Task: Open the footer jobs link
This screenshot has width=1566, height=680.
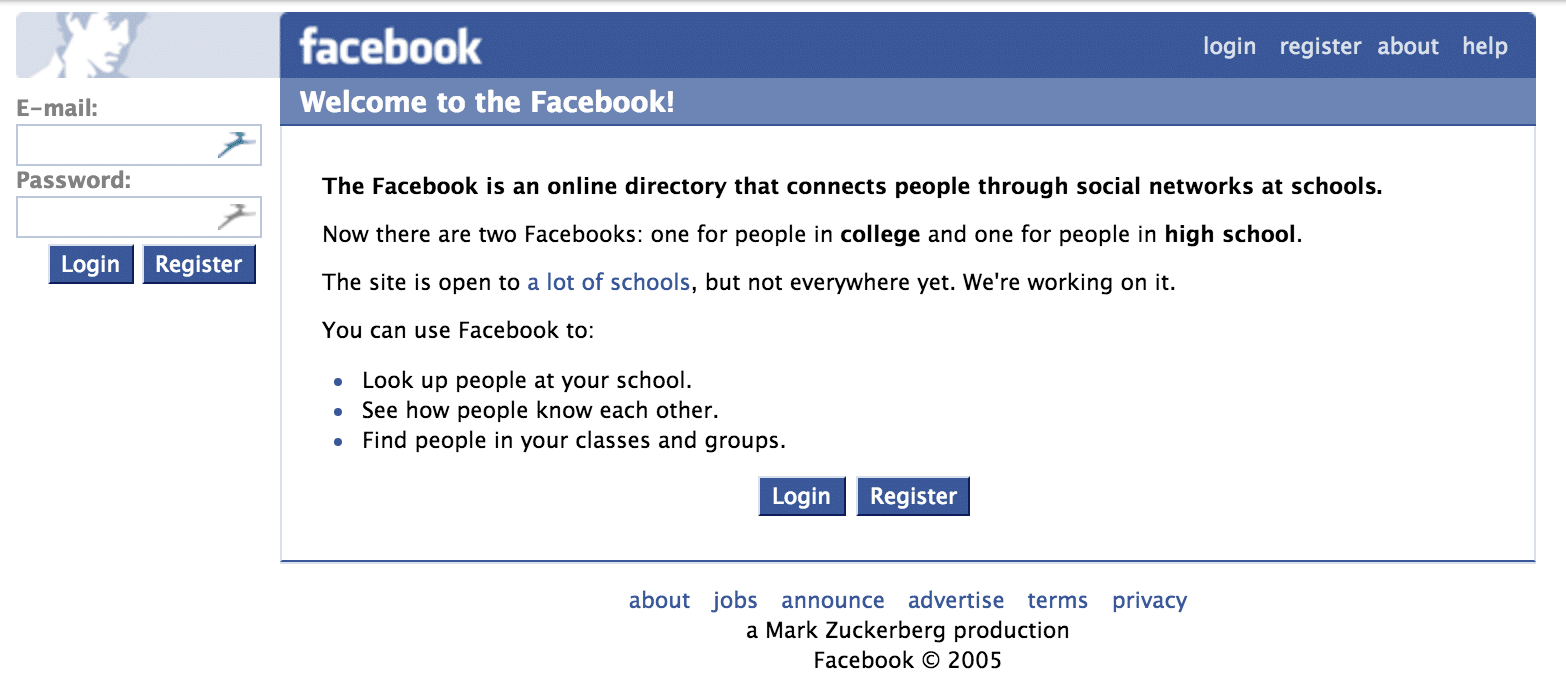Action: click(735, 600)
